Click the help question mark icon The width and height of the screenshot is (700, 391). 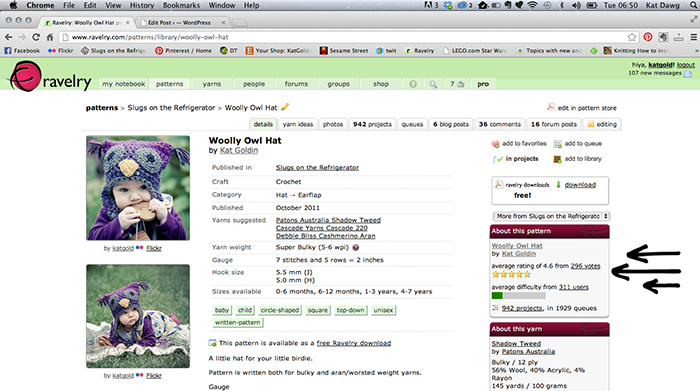(x=413, y=84)
